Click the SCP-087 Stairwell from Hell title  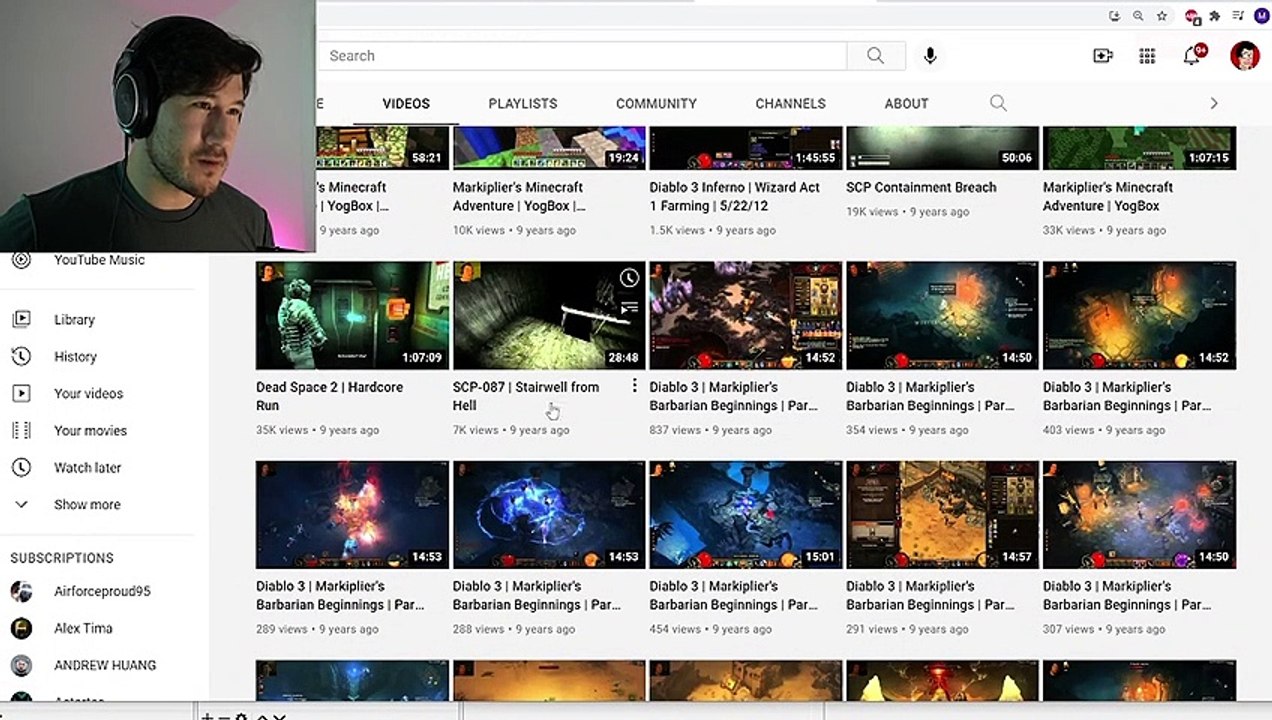pos(526,396)
